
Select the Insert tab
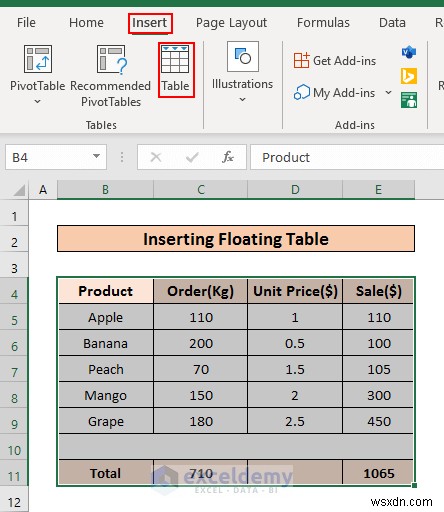tap(150, 23)
